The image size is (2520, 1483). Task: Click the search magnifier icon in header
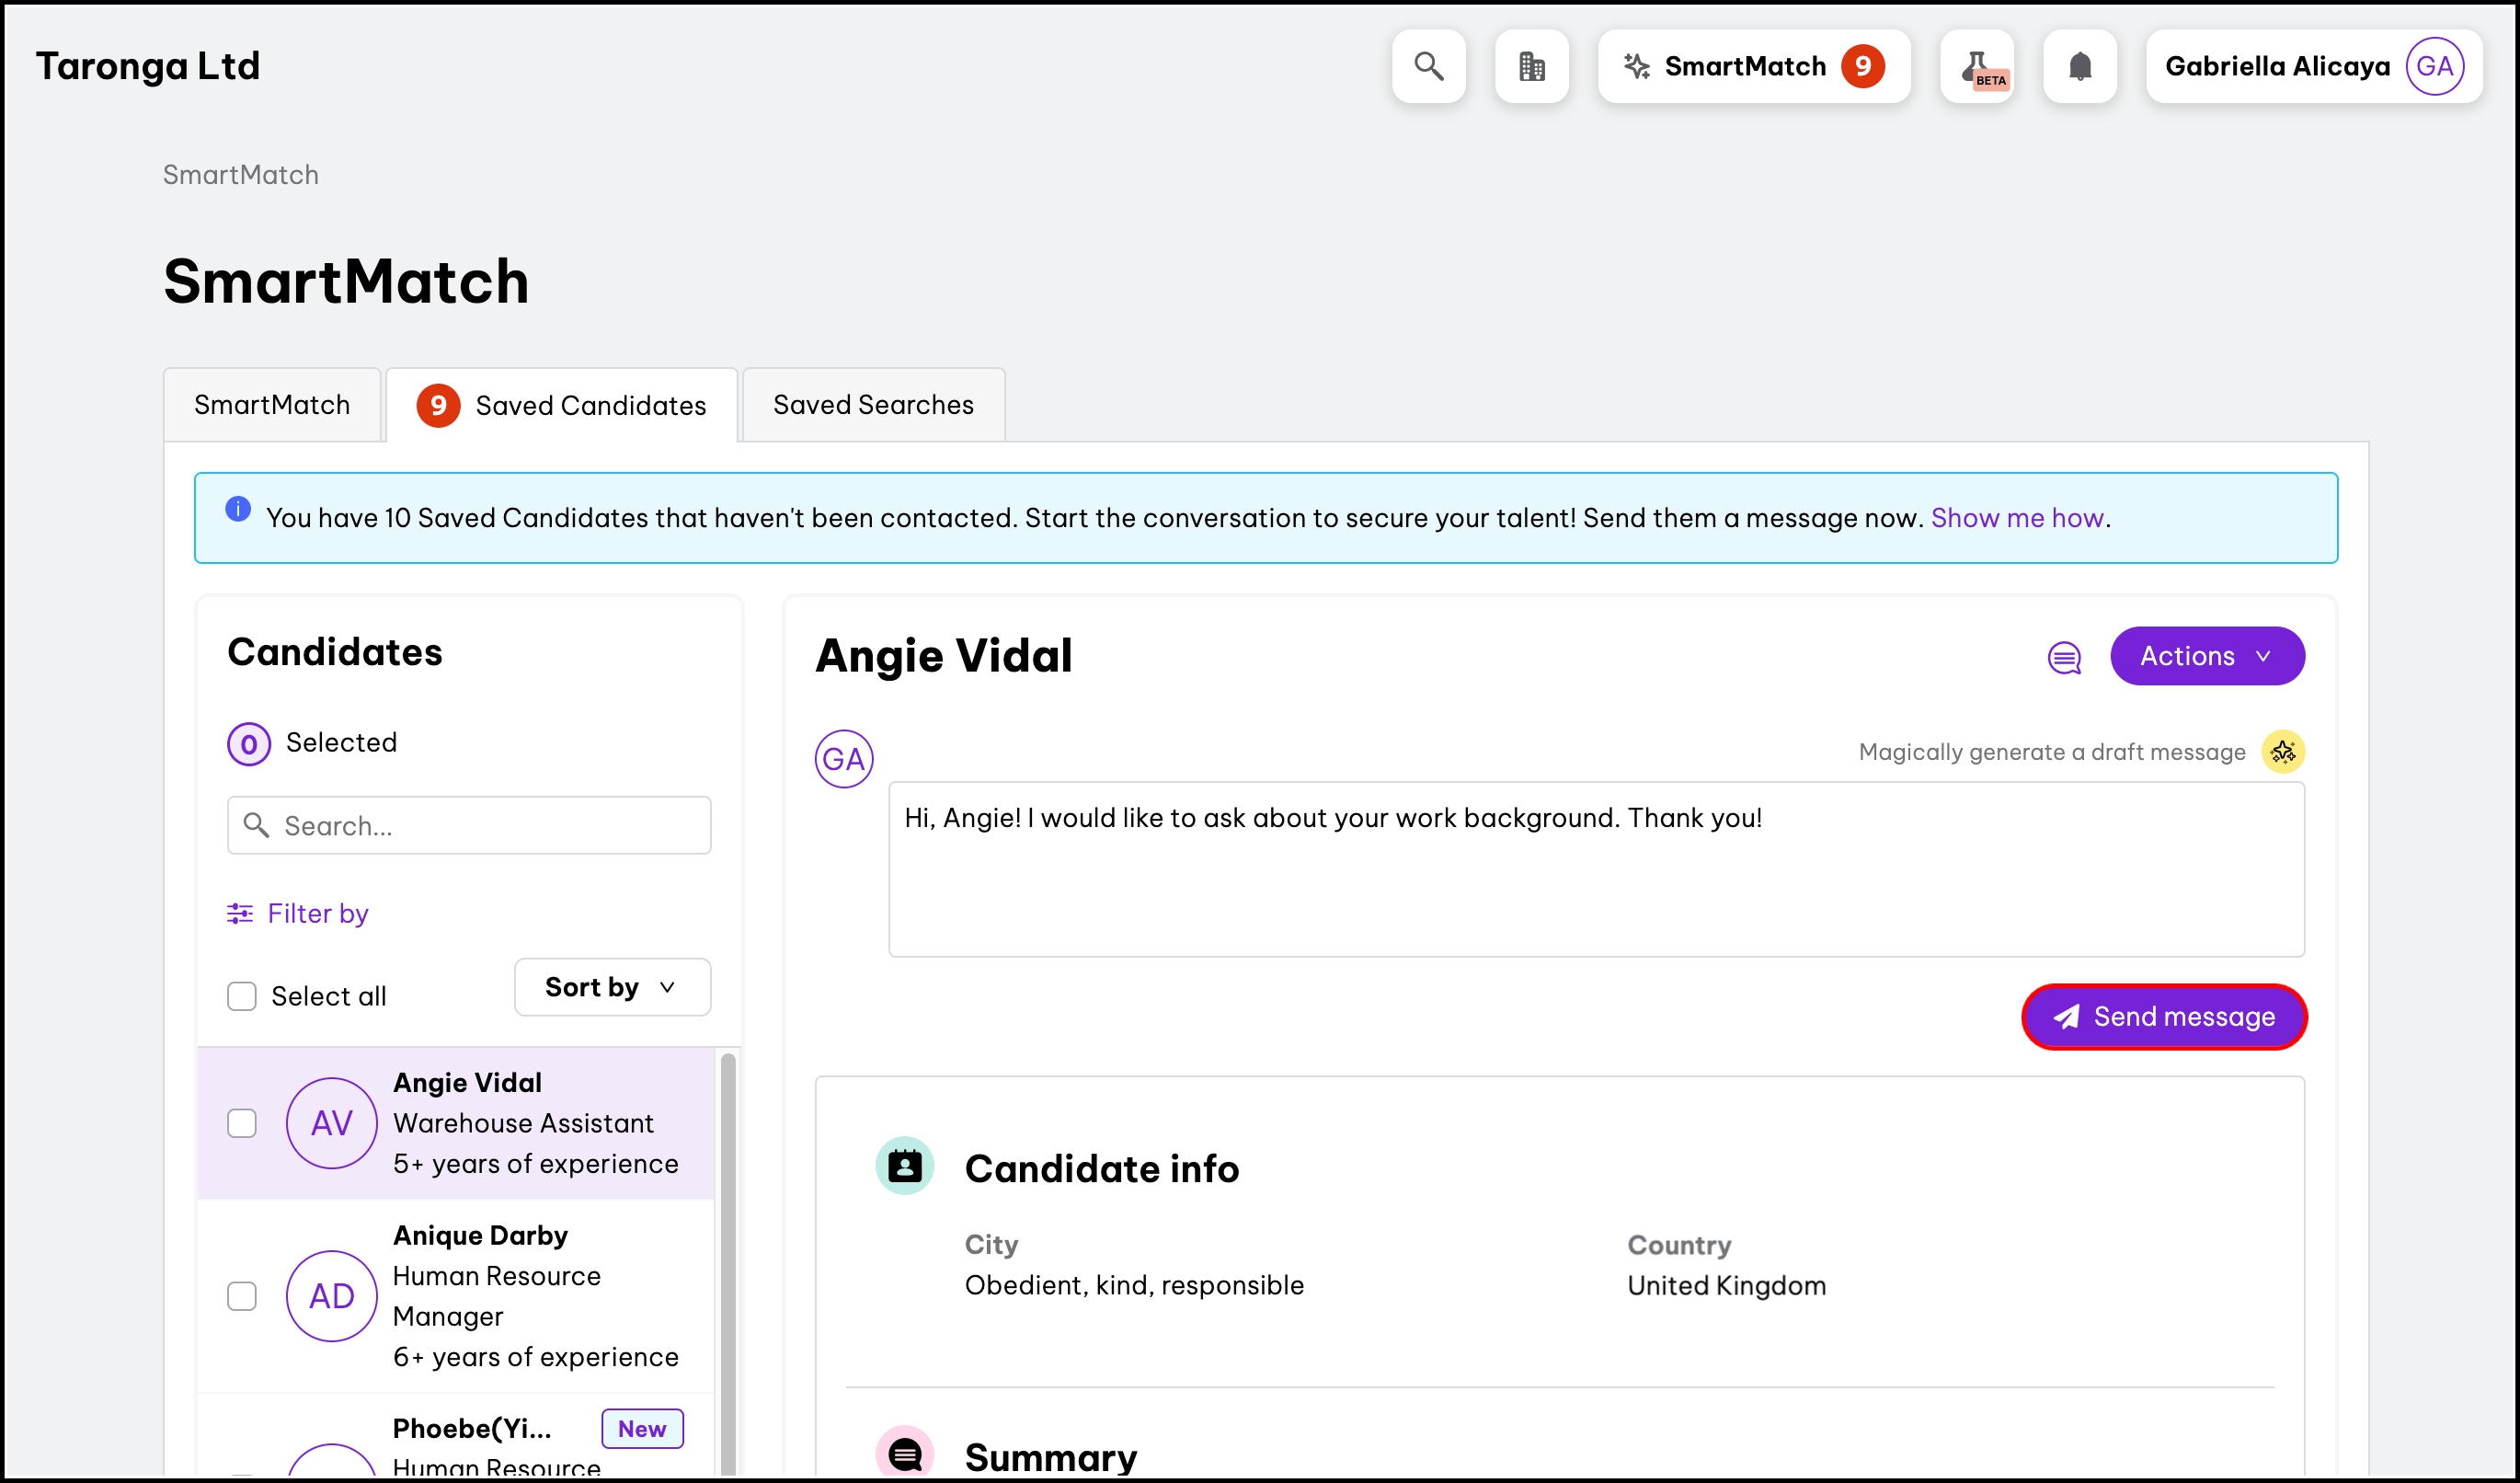(x=1428, y=66)
